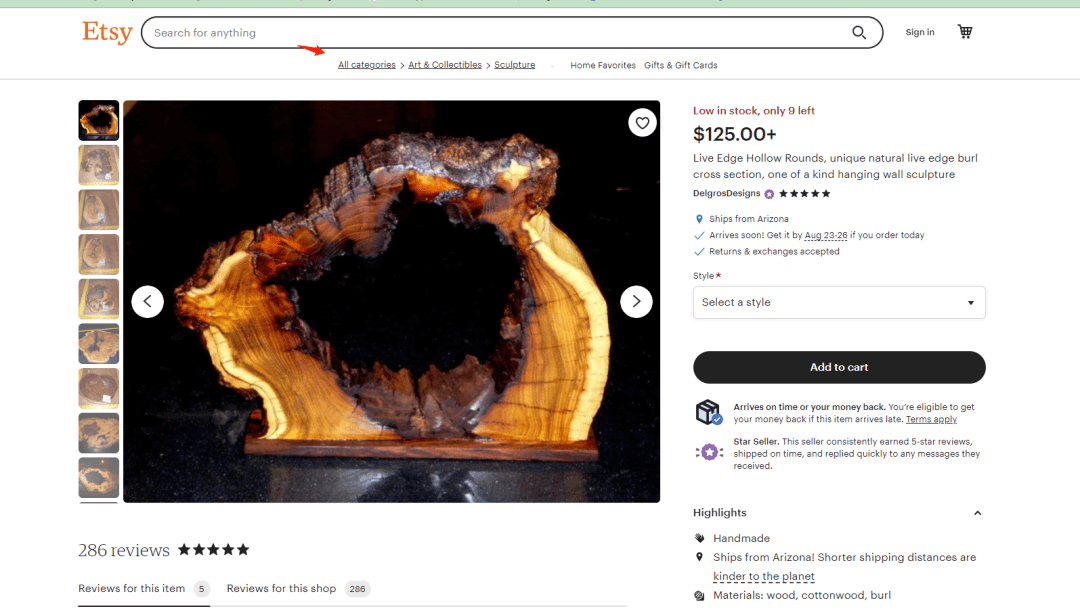
Task: Click the five-star rating beside the shop name
Action: [804, 194]
